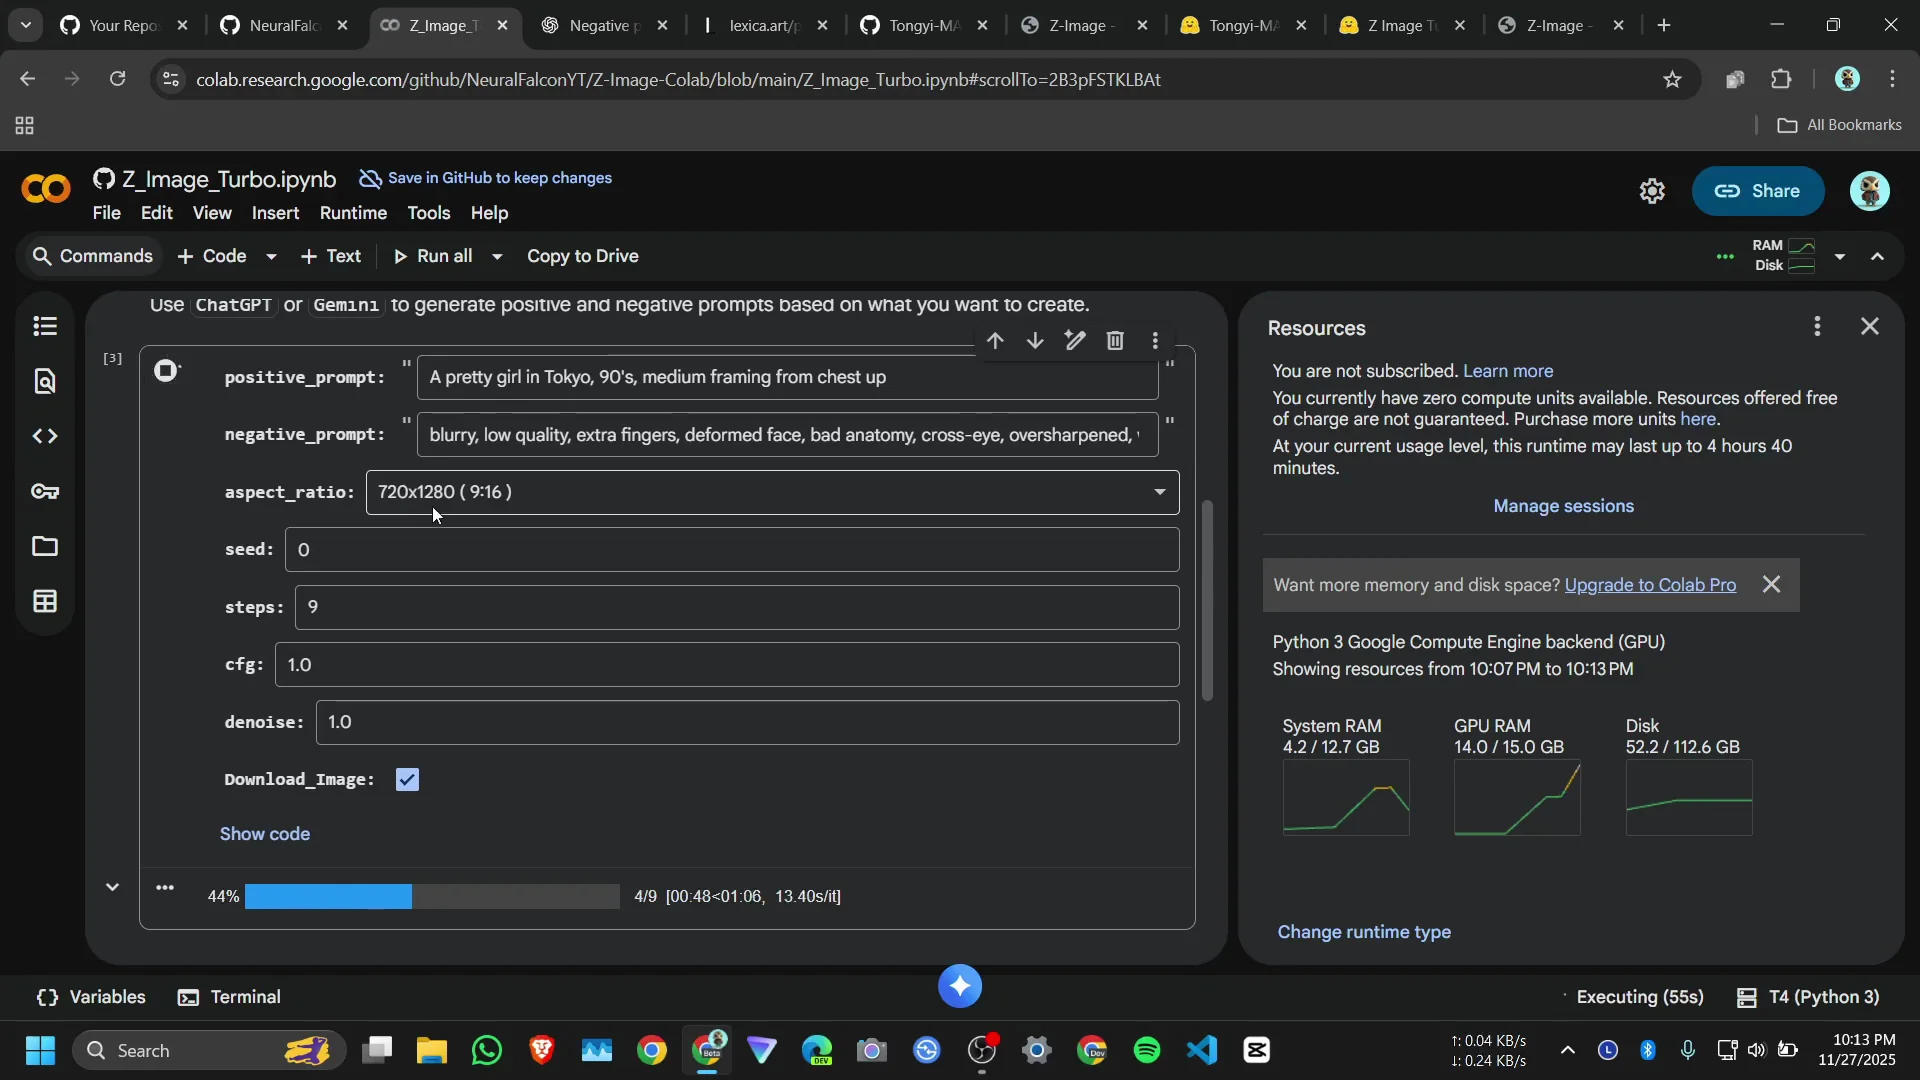The height and width of the screenshot is (1080, 1920).
Task: Open the Runtime menu
Action: click(352, 213)
